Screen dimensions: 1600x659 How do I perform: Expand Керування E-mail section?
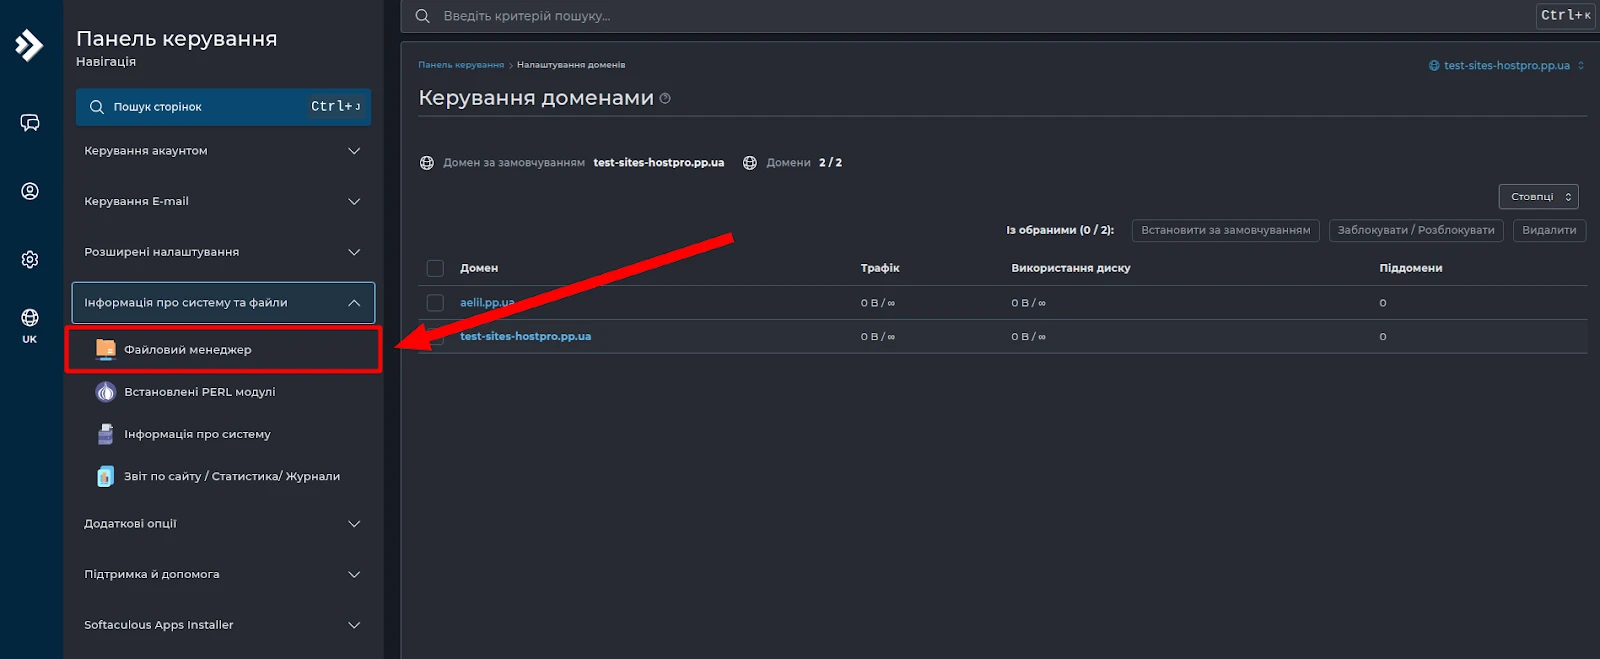click(223, 201)
